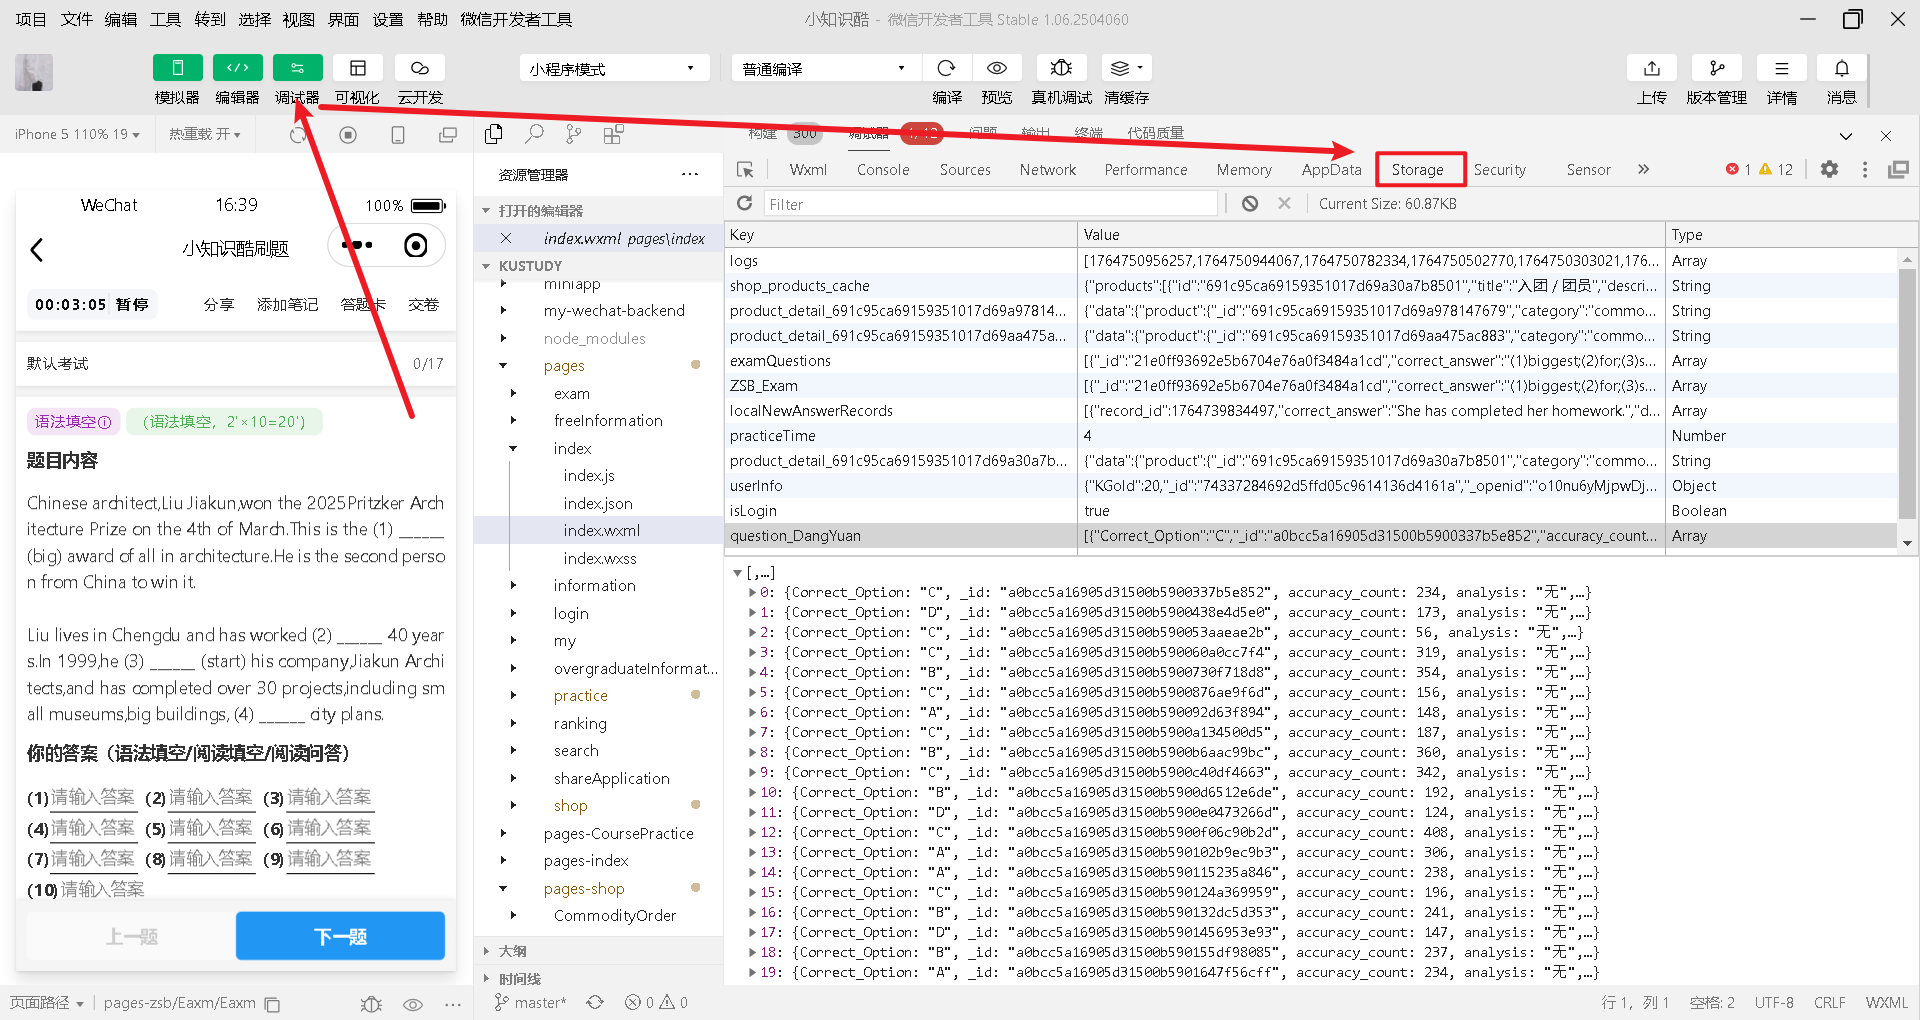Toggle the hot reload (热重载) option

[x=205, y=134]
